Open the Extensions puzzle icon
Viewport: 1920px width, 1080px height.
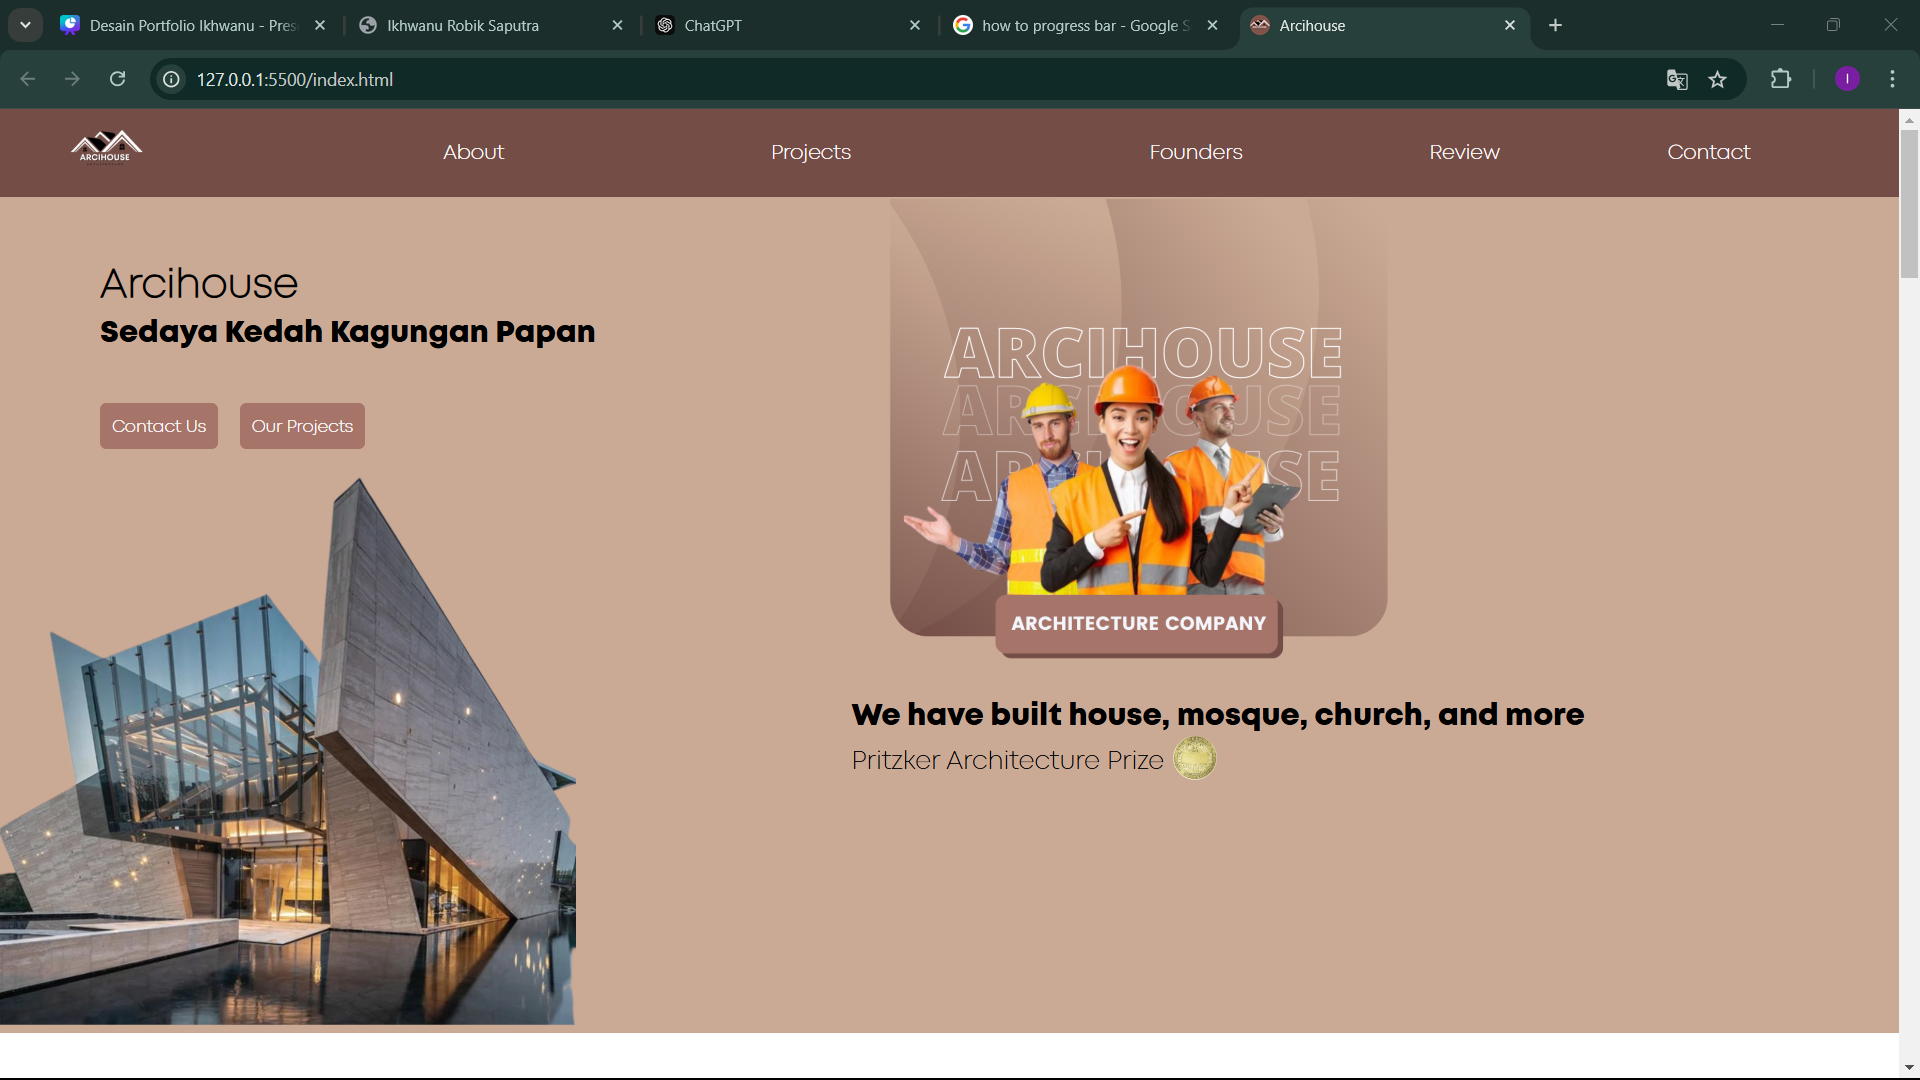tap(1780, 79)
